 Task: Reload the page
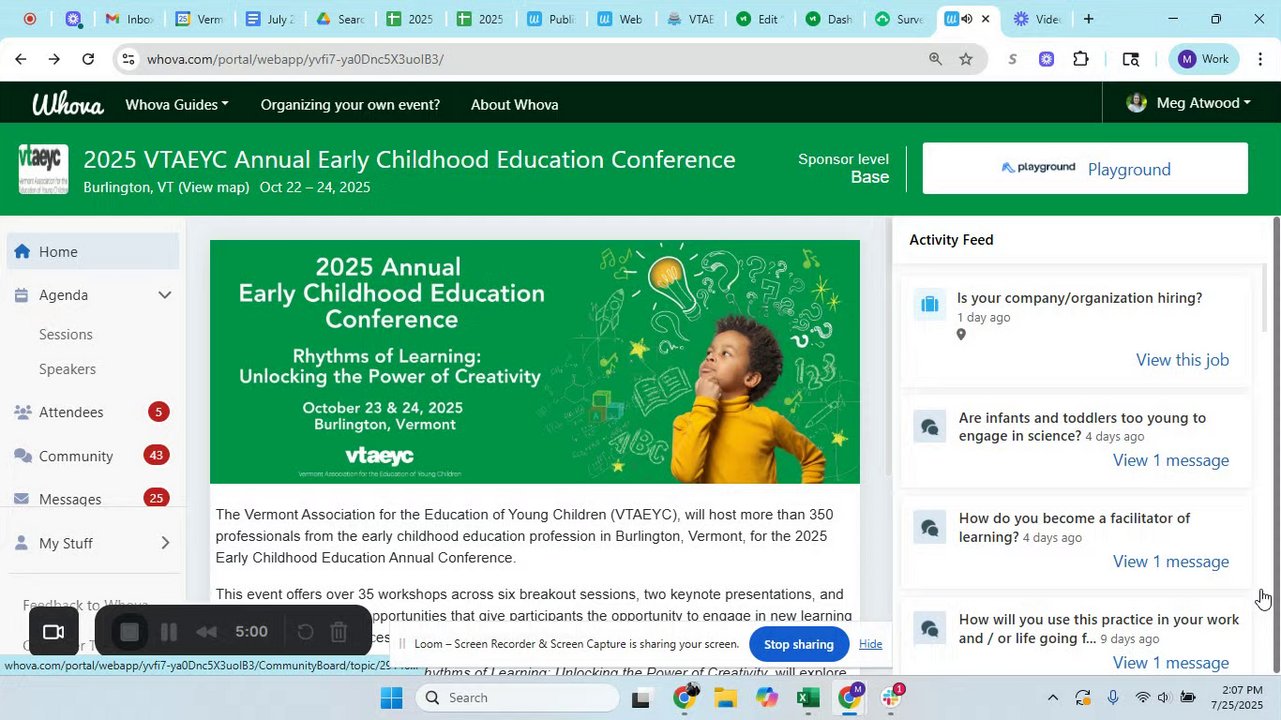tap(88, 59)
